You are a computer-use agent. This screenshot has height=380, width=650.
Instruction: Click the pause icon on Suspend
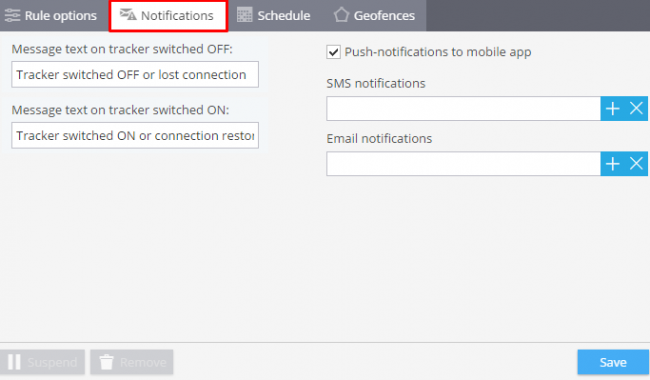[14, 362]
